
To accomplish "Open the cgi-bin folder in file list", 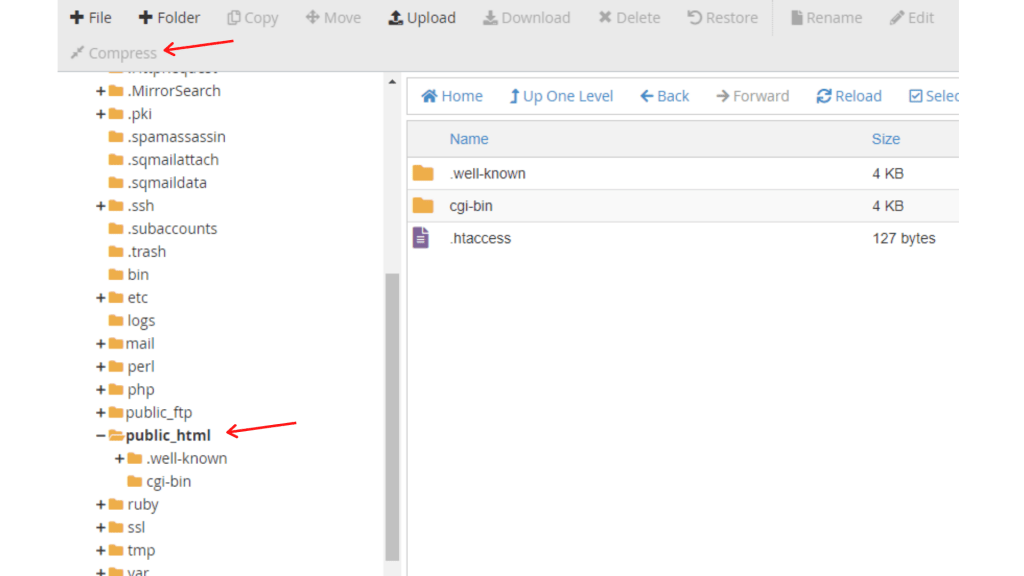I will 470,206.
